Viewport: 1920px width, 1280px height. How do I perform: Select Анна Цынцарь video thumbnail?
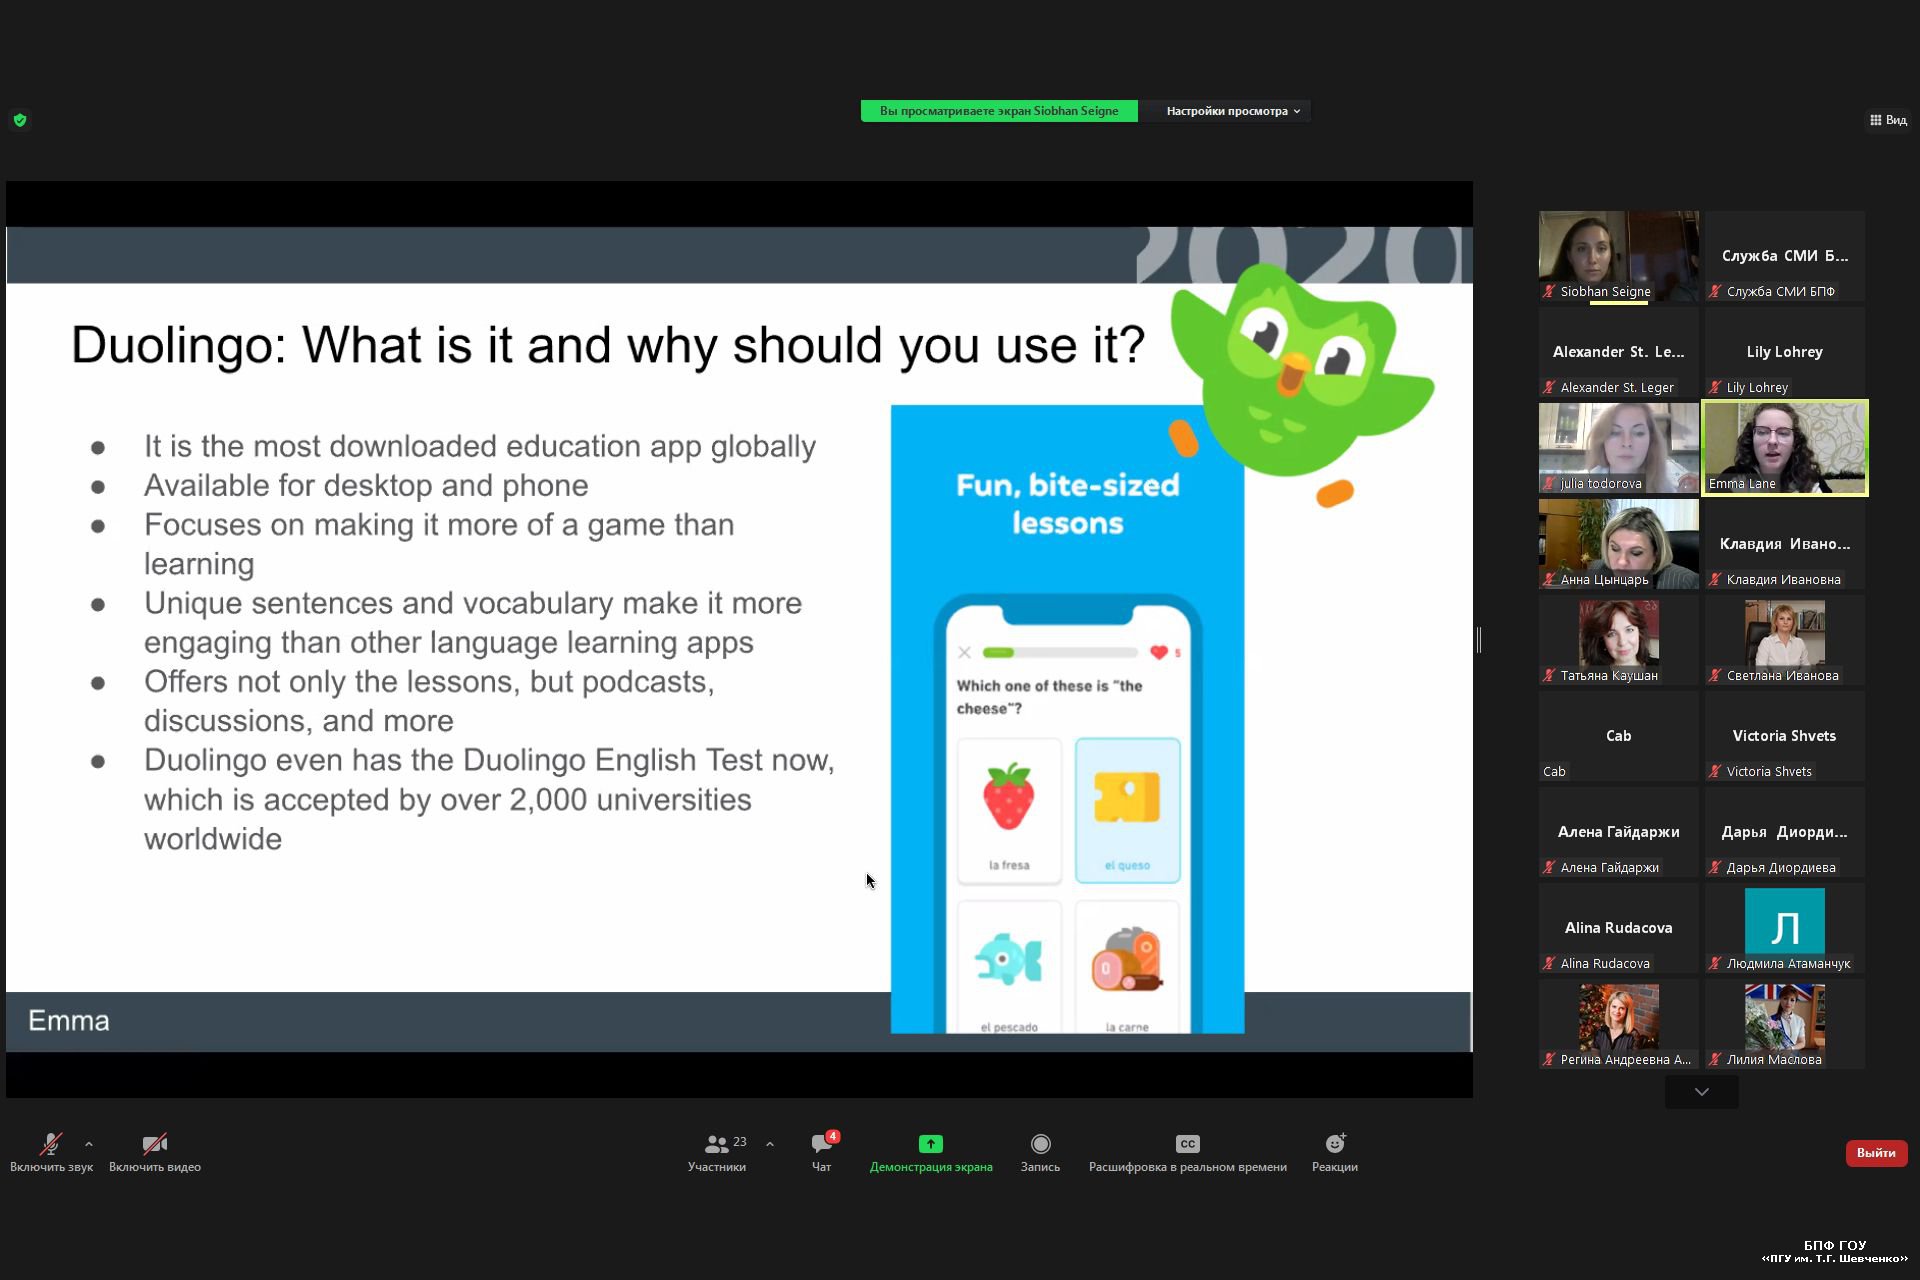pos(1618,544)
